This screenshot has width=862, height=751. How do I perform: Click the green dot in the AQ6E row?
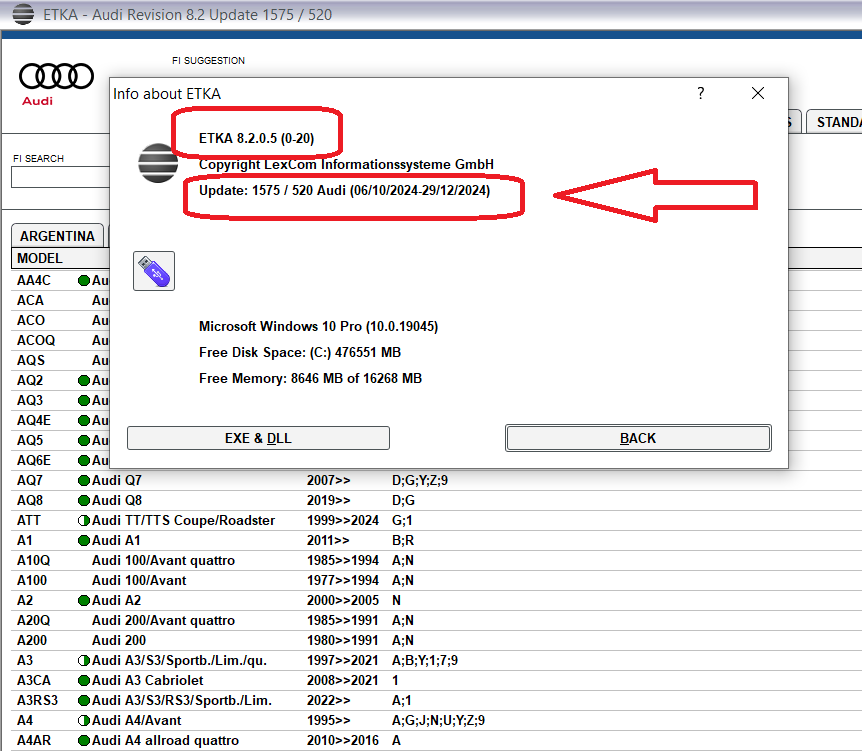click(x=84, y=460)
